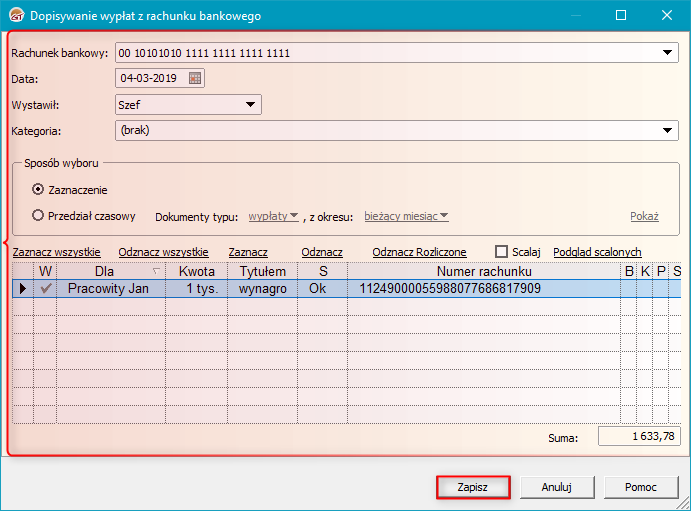This screenshot has height=511, width=691.
Task: Click the wynagro title cell
Action: click(x=263, y=289)
